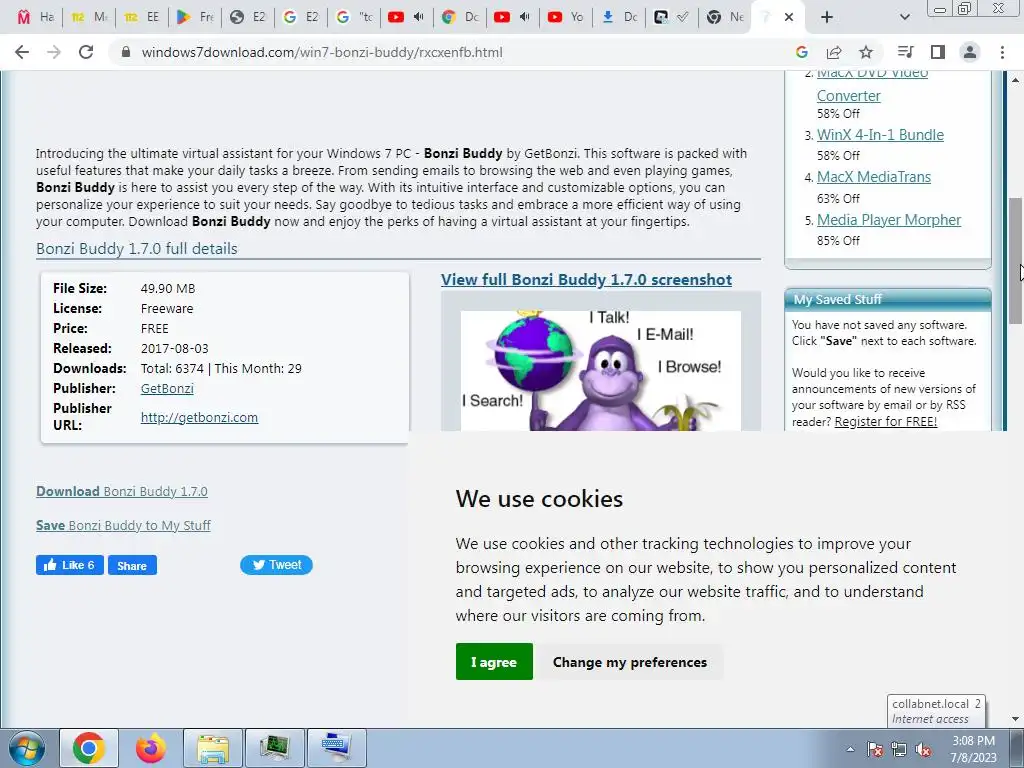Open Action Center flag icon

[875, 749]
